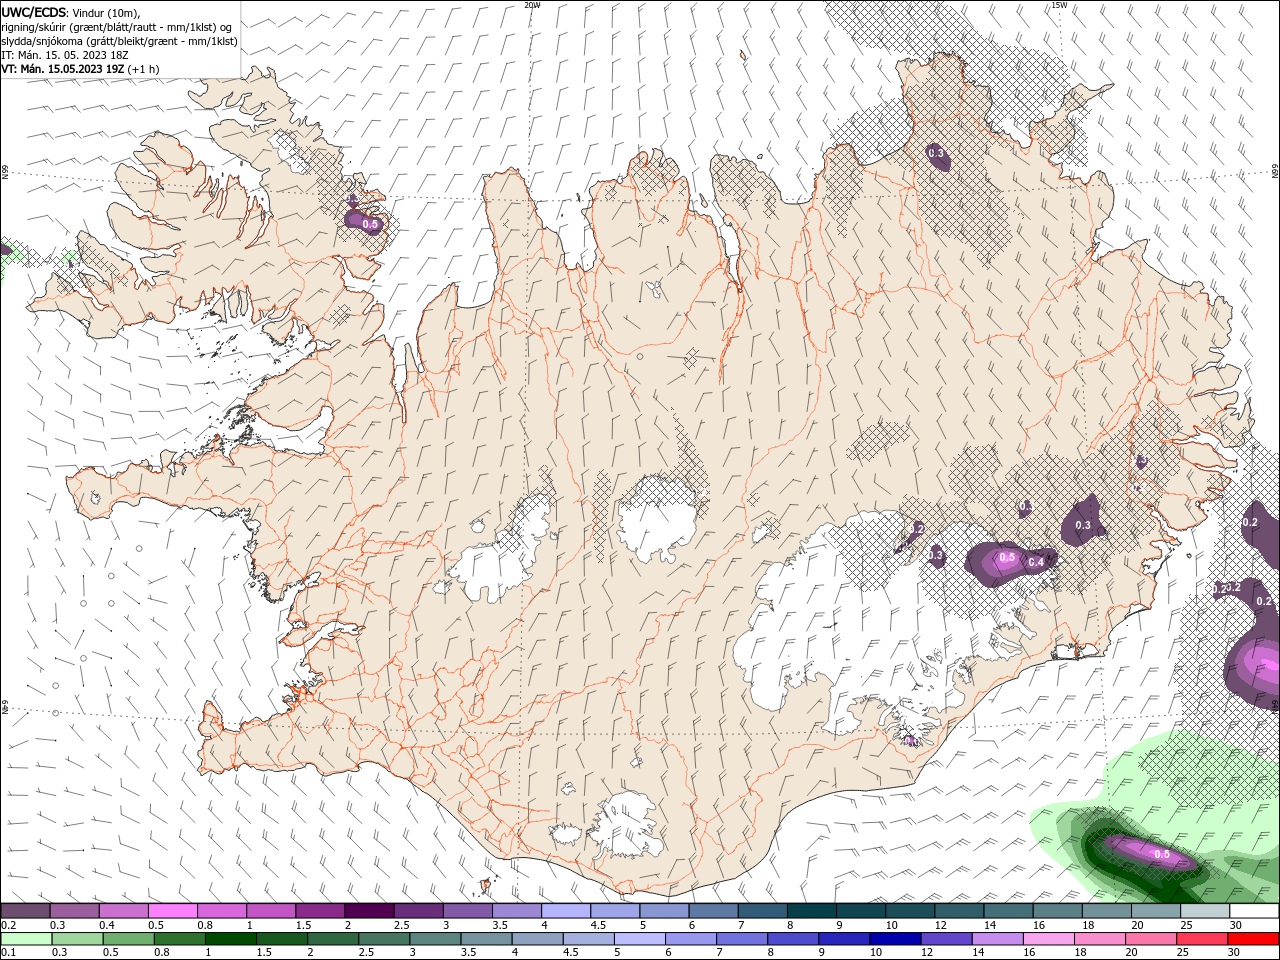
Task: Click the 20W longitude label
Action: click(x=532, y=5)
